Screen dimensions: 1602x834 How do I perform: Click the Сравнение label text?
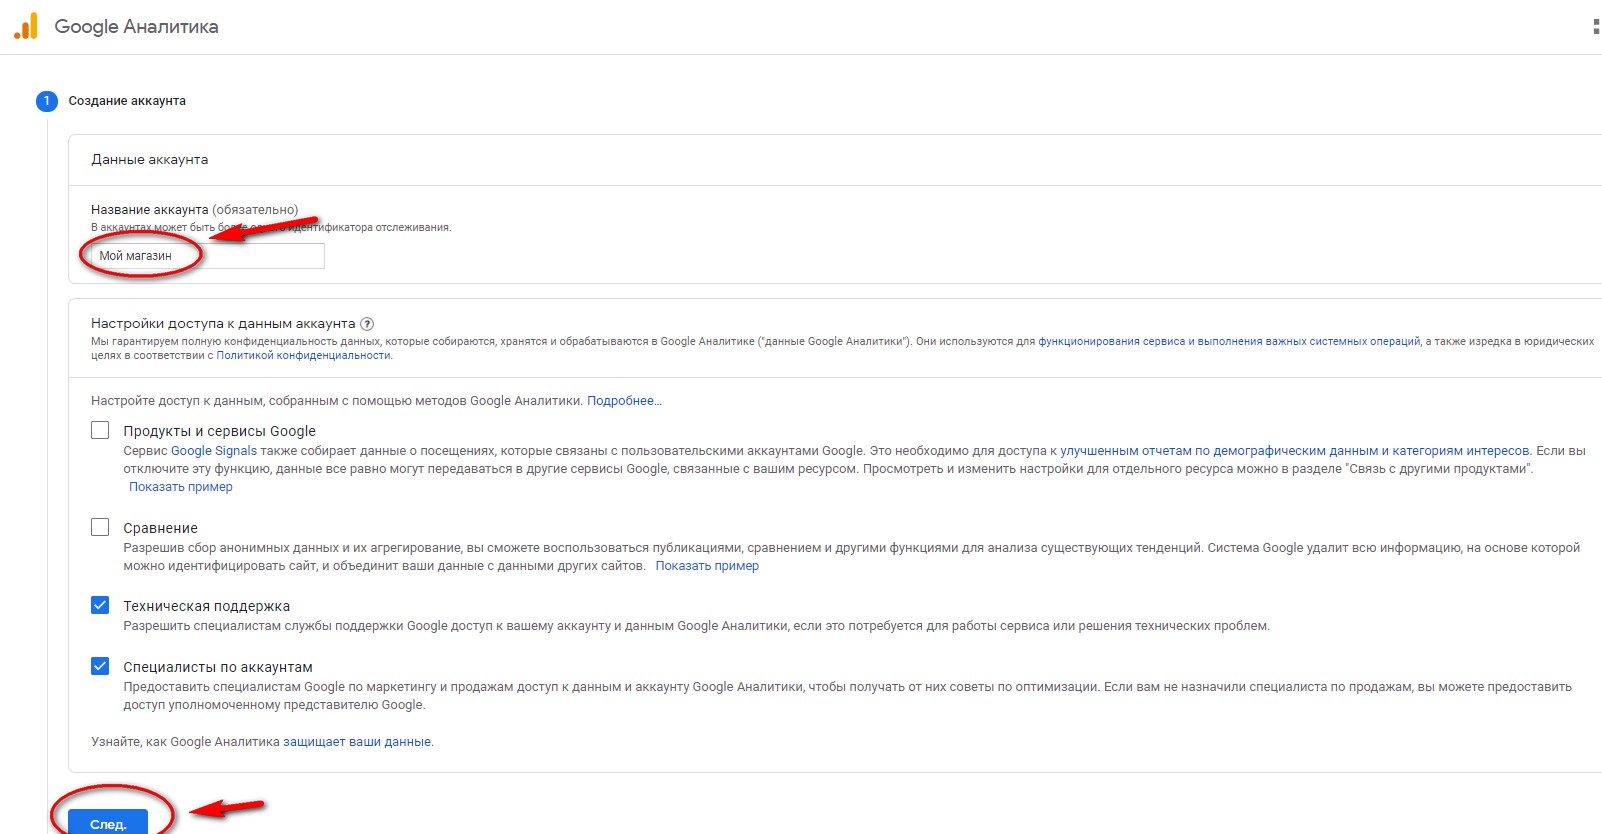[x=161, y=528]
